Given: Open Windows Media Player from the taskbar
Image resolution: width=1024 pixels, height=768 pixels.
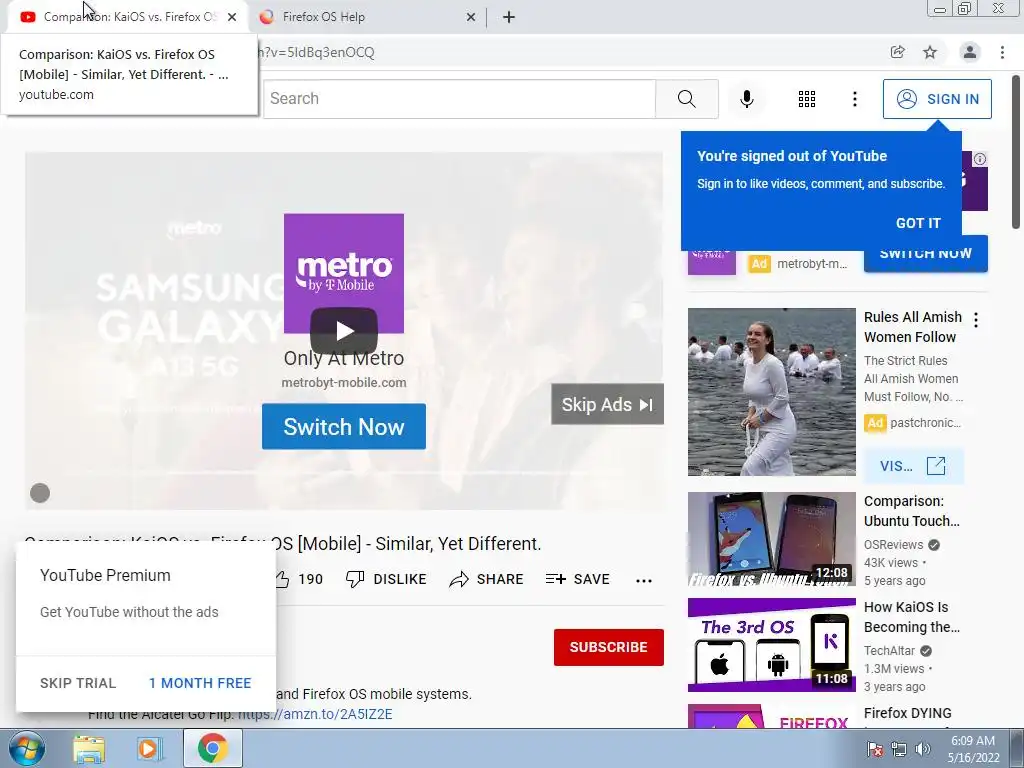Looking at the screenshot, I should coord(150,748).
